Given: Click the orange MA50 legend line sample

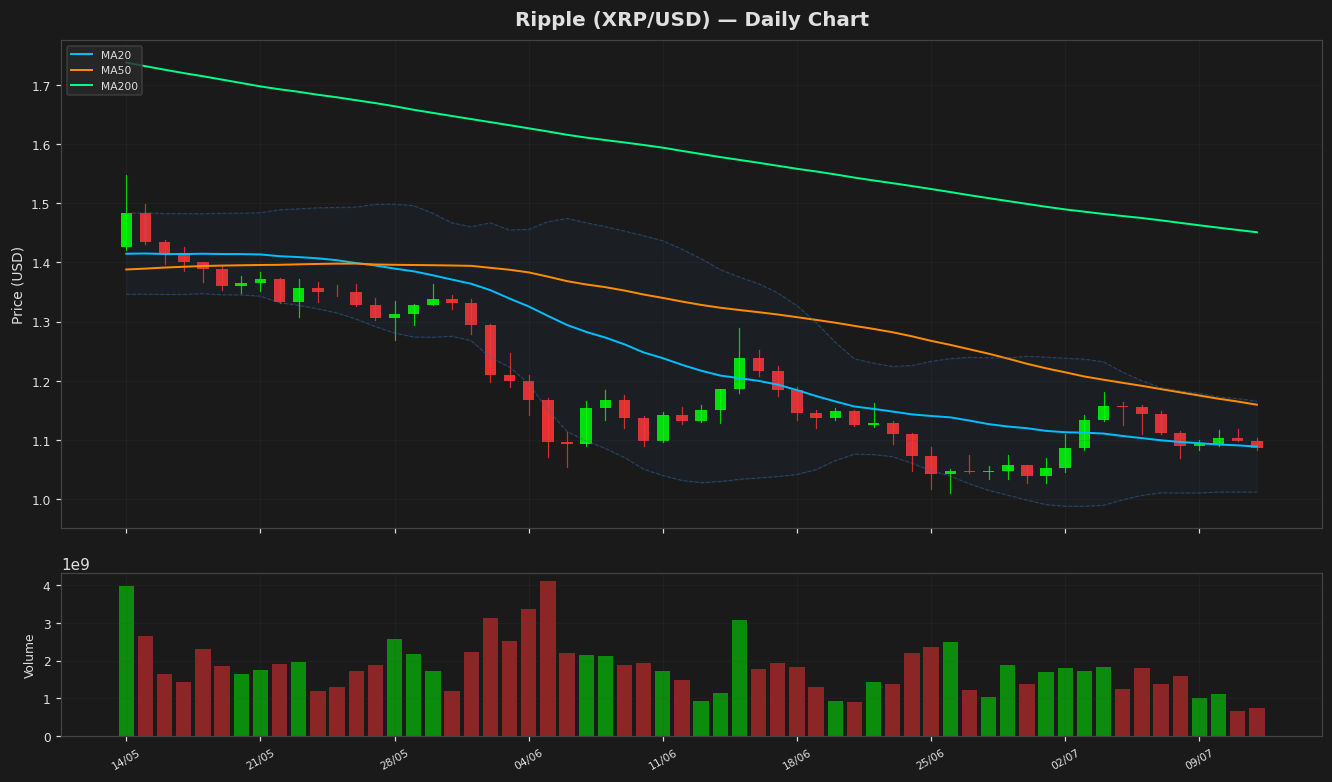Looking at the screenshot, I should coord(83,71).
